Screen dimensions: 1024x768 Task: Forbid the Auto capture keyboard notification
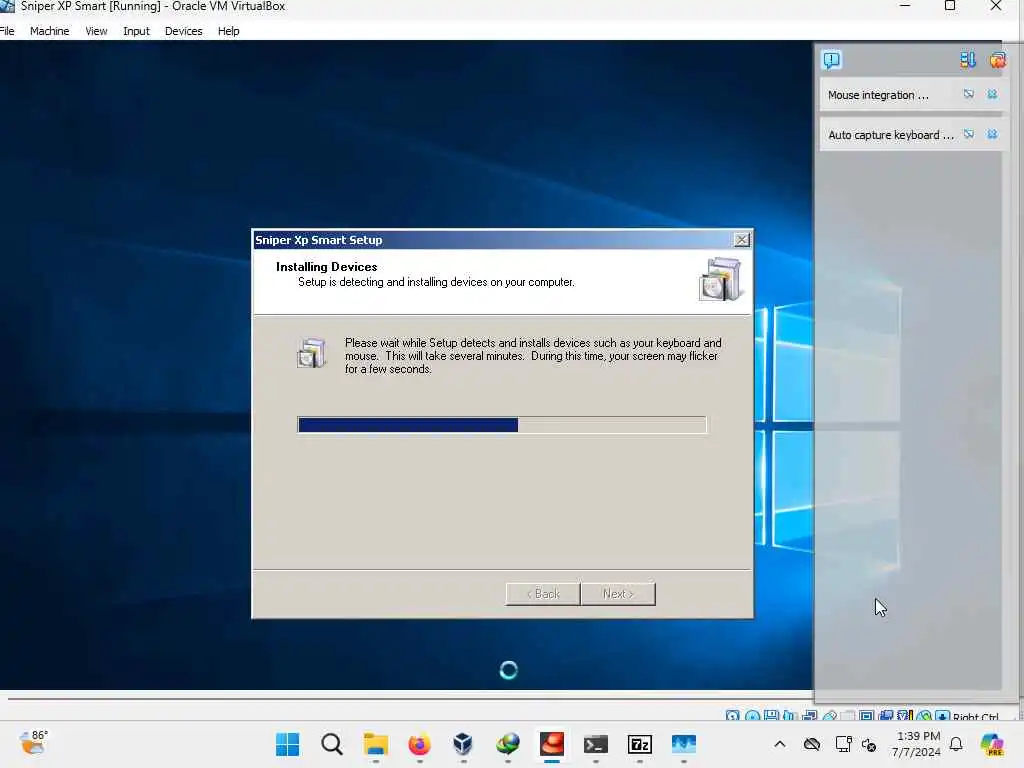(968, 135)
